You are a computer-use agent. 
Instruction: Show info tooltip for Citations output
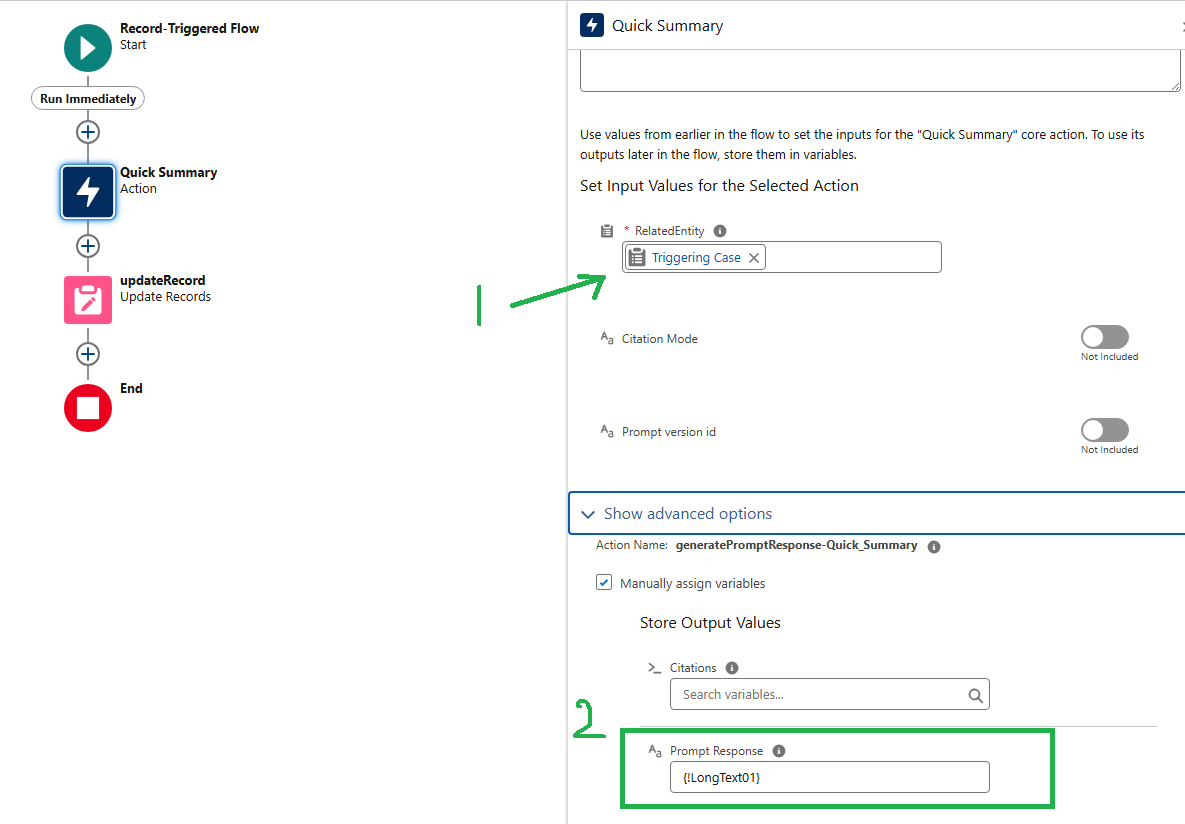732,668
